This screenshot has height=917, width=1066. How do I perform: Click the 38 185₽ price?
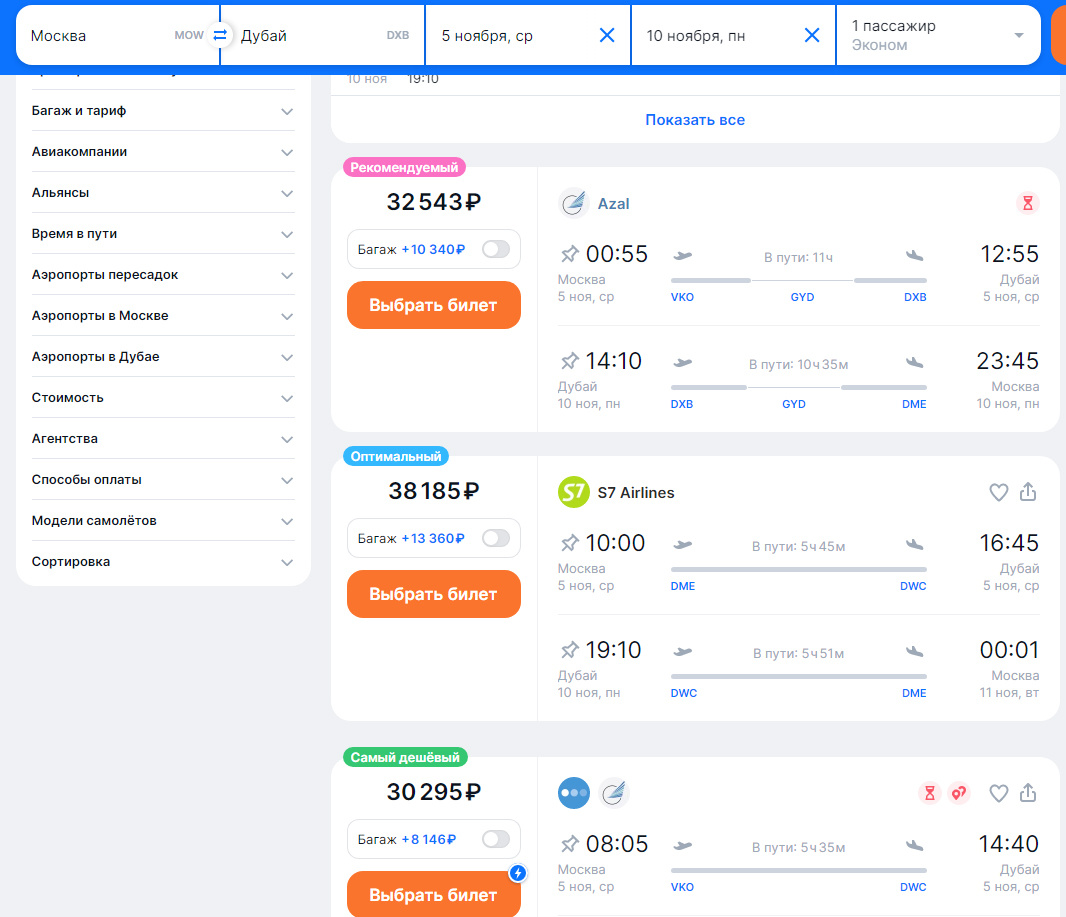click(x=434, y=491)
